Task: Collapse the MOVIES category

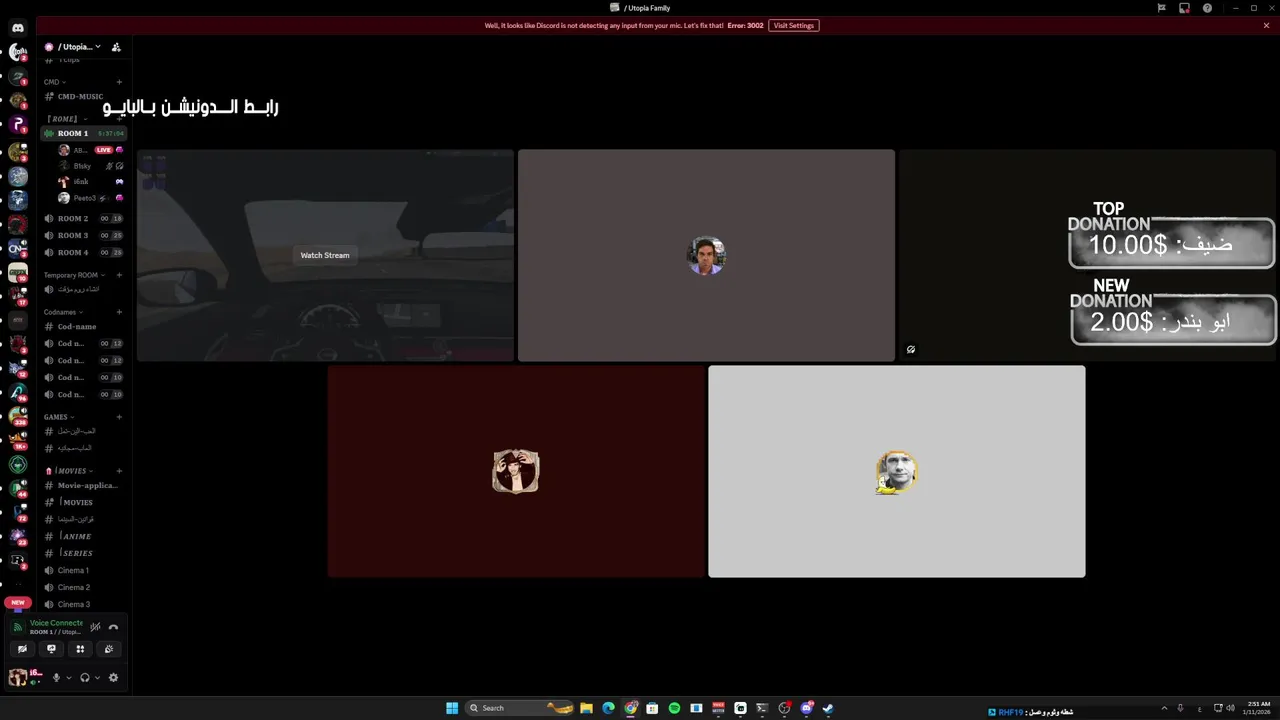Action: coord(70,471)
